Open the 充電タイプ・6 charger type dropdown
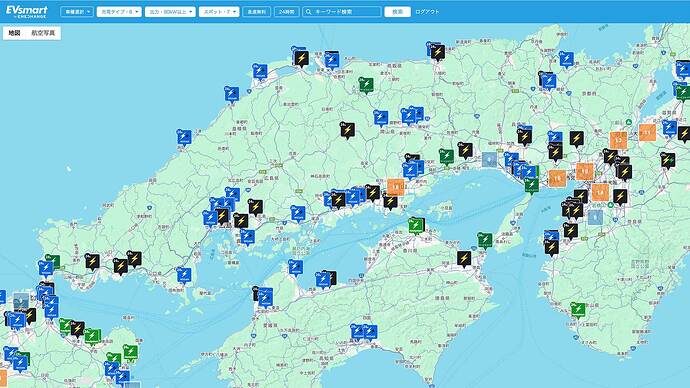The image size is (690, 388). 119,12
